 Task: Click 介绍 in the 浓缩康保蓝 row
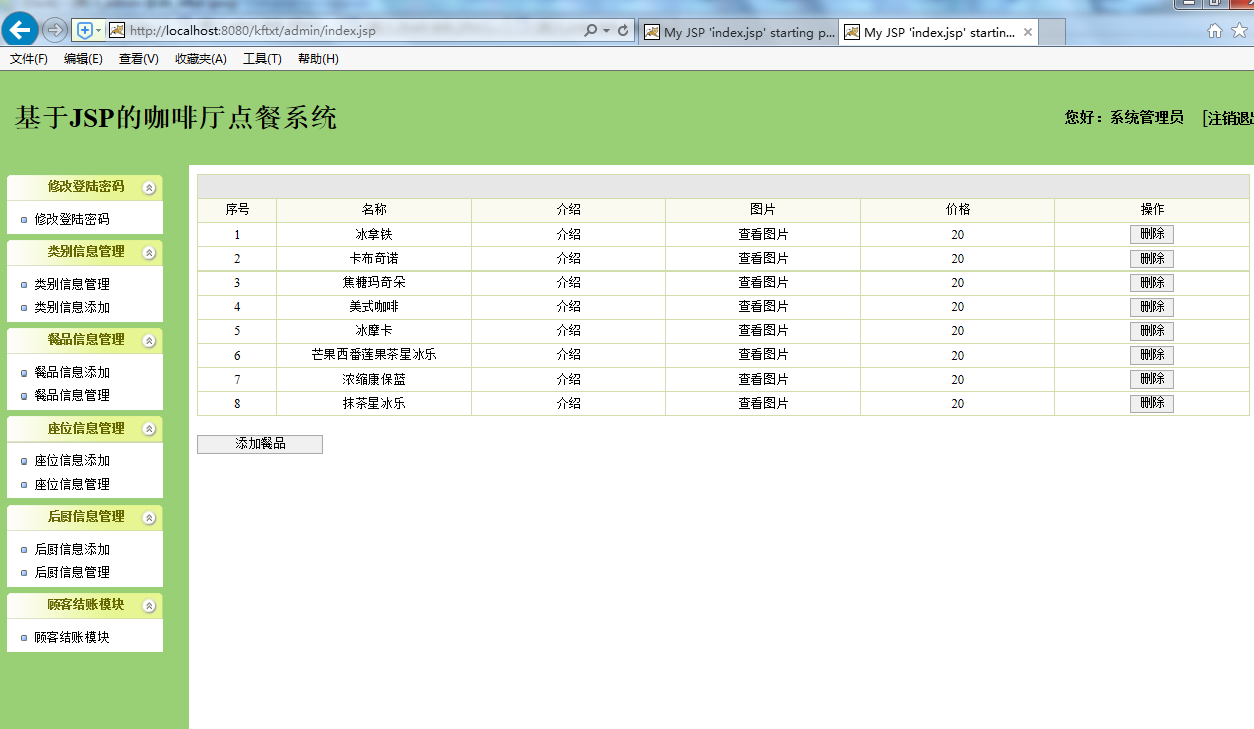[568, 379]
